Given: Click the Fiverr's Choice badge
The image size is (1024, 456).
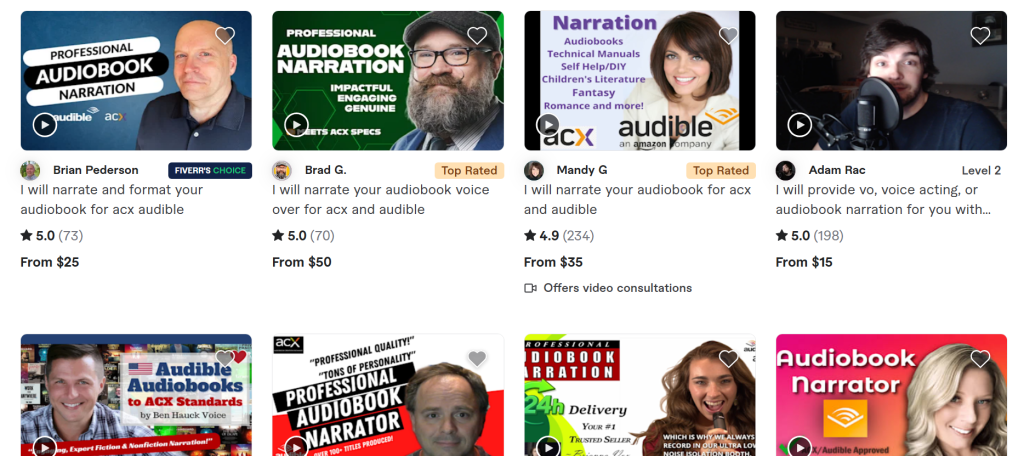Looking at the screenshot, I should [x=210, y=171].
